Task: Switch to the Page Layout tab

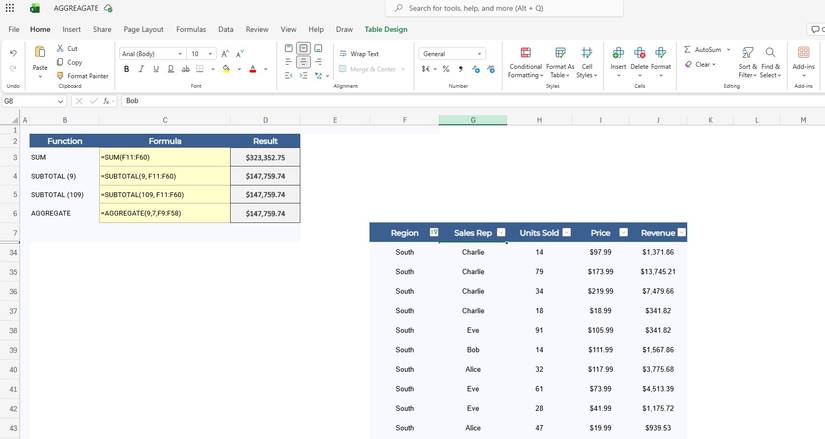Action: point(143,29)
